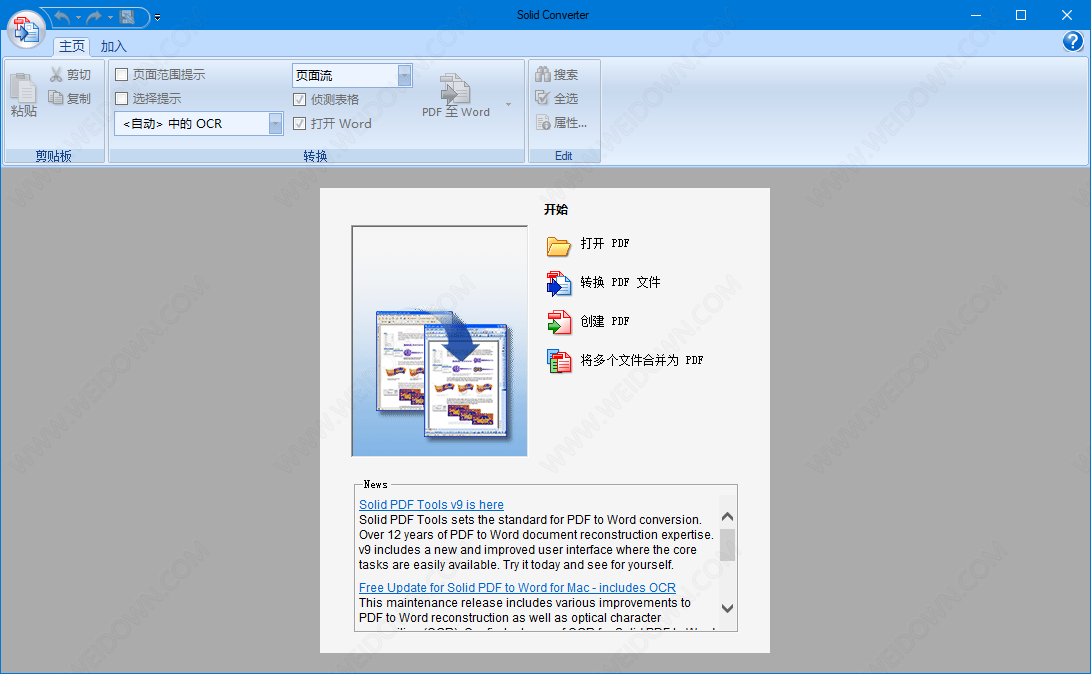Click the 全选 select all icon

(x=543, y=97)
